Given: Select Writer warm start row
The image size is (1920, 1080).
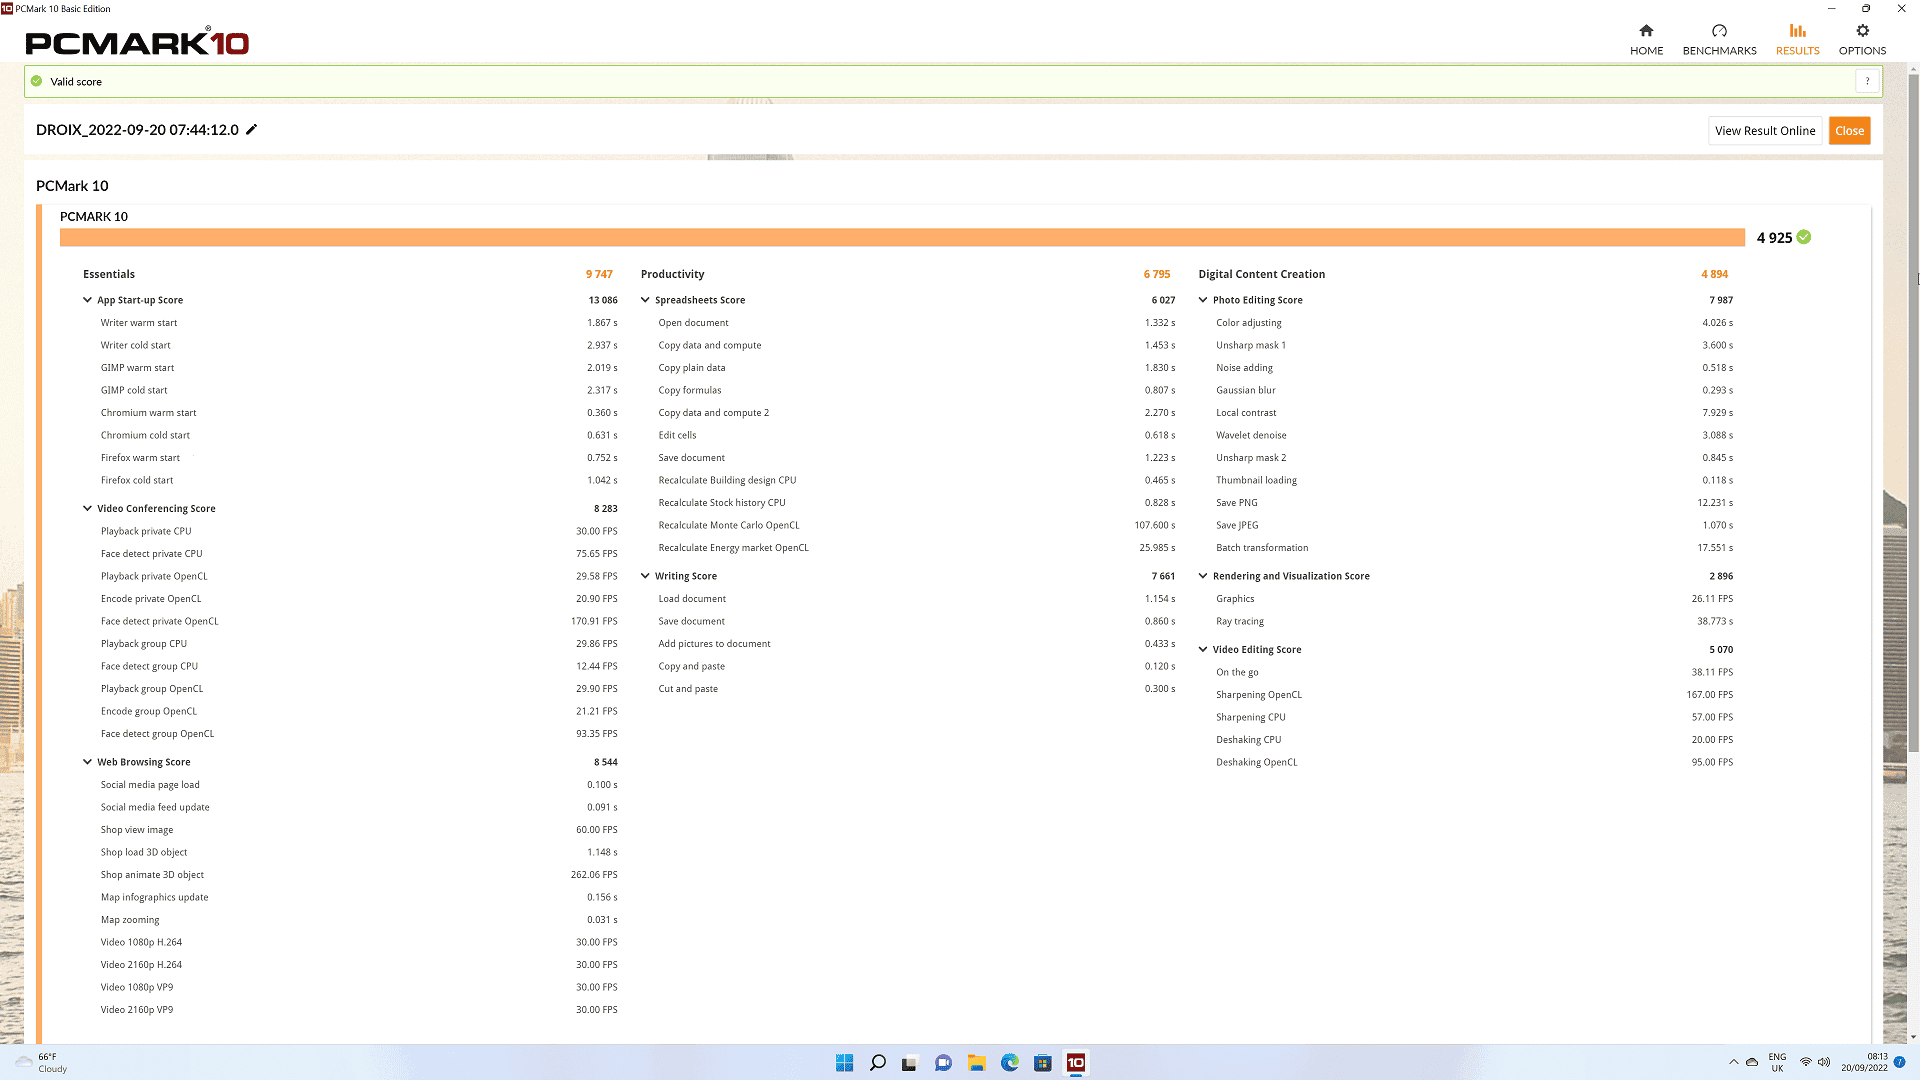Looking at the screenshot, I should click(358, 323).
